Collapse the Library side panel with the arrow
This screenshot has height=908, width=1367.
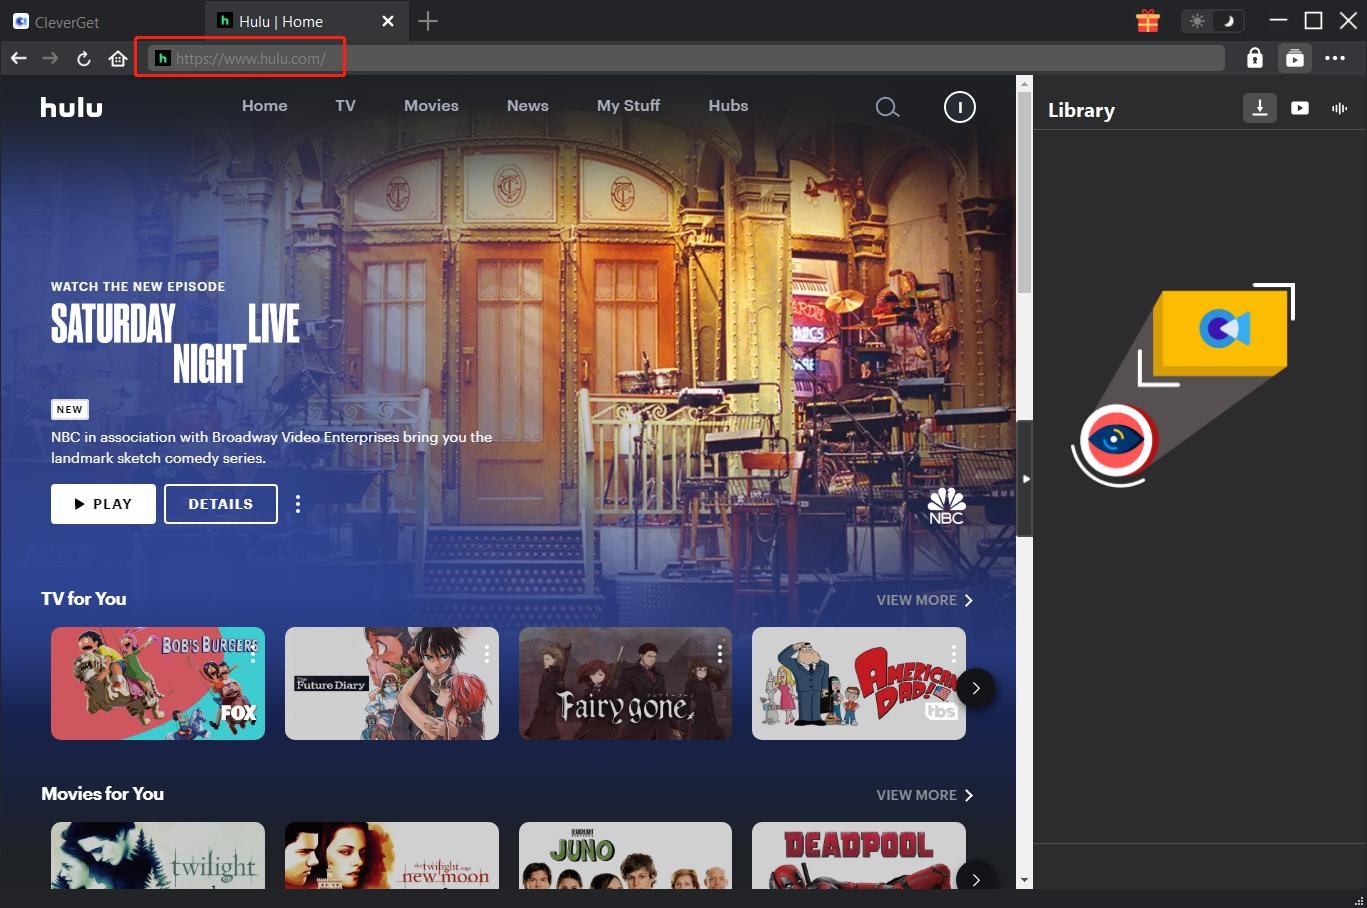1027,478
